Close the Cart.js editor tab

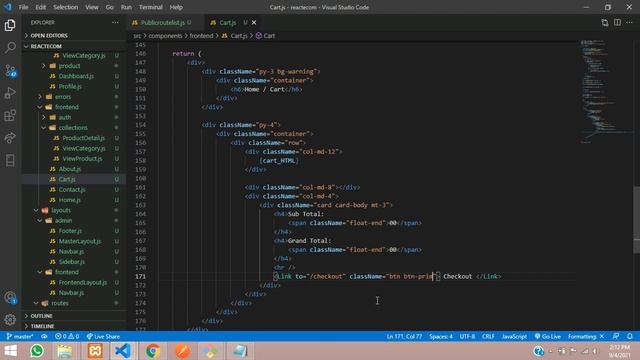pyautogui.click(x=254, y=22)
